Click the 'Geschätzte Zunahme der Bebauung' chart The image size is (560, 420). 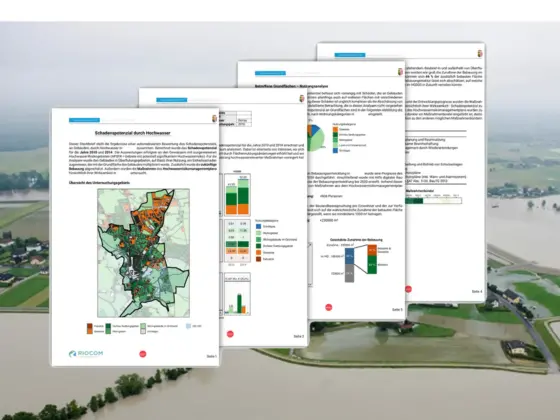pyautogui.click(x=356, y=261)
